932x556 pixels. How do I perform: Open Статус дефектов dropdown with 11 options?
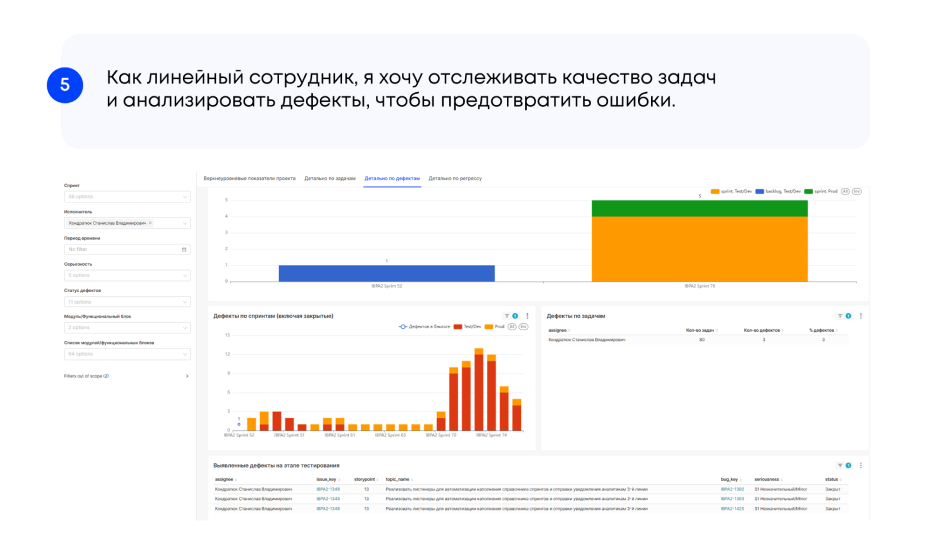click(127, 301)
